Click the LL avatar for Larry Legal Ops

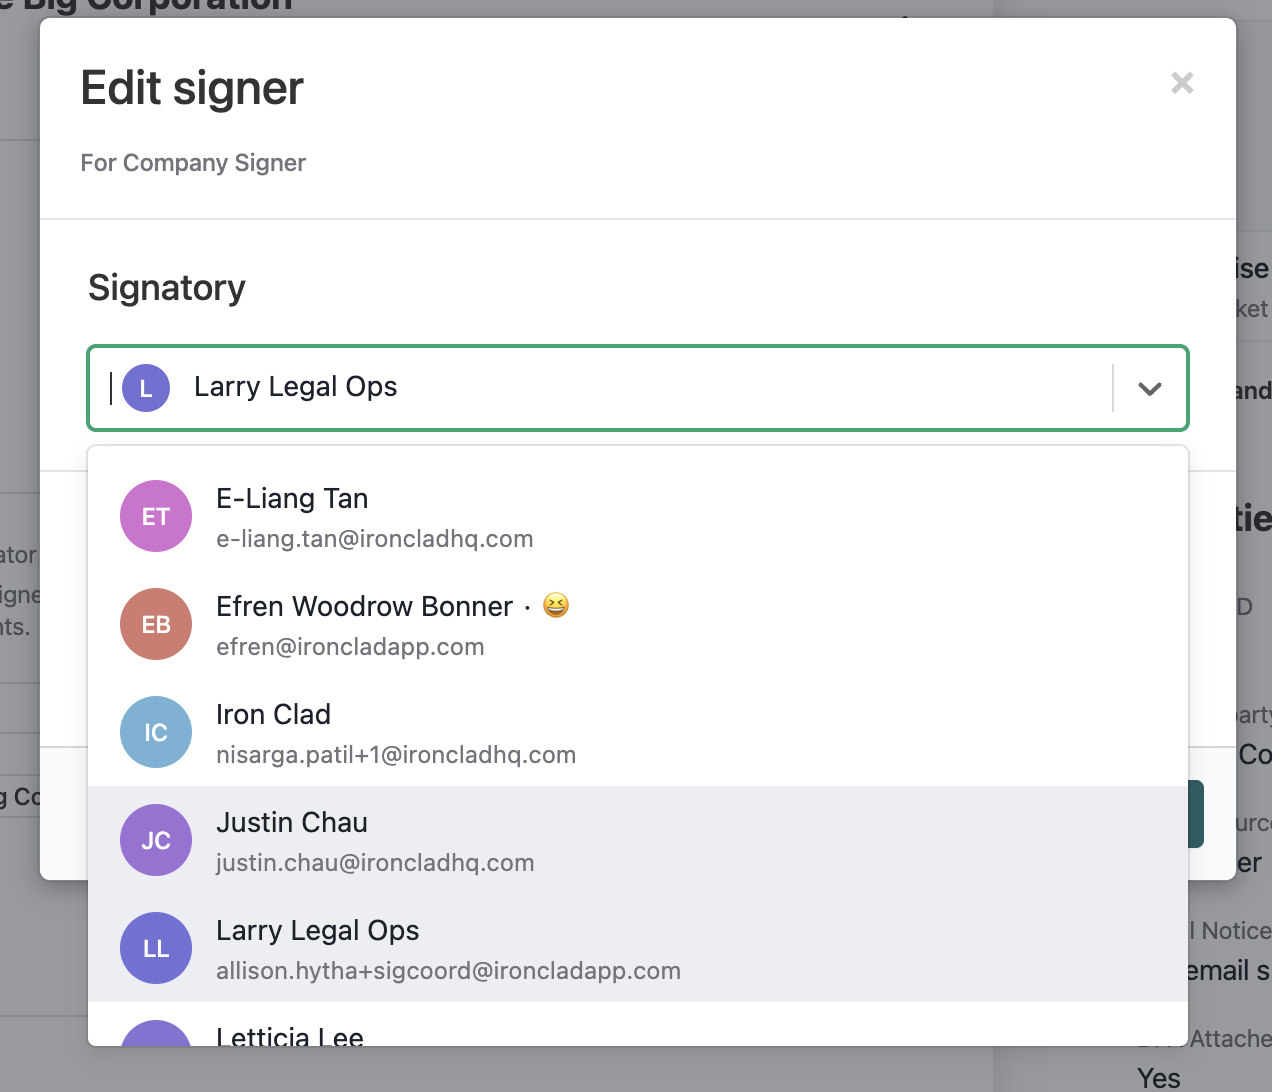coord(156,948)
